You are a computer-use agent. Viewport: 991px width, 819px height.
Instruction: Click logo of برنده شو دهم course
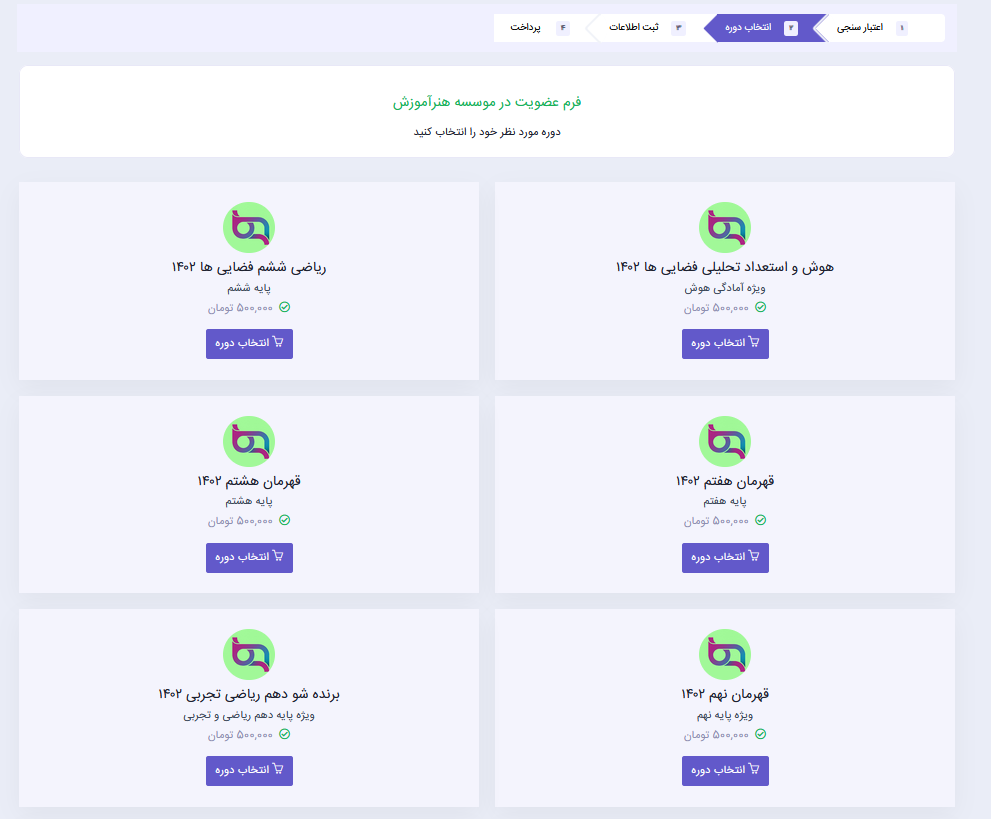pyautogui.click(x=249, y=655)
